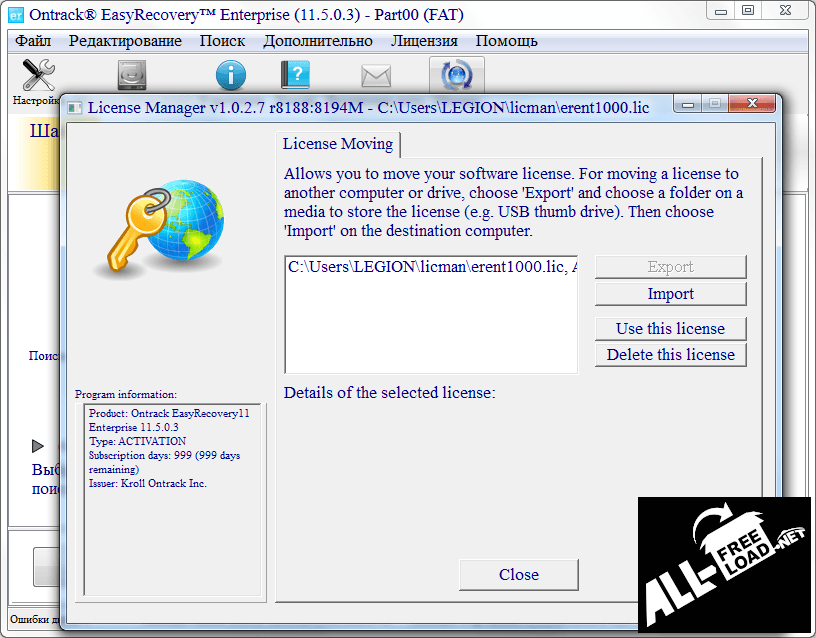Open the Помощь menu
Viewport: 816px width, 638px height.
tap(506, 41)
